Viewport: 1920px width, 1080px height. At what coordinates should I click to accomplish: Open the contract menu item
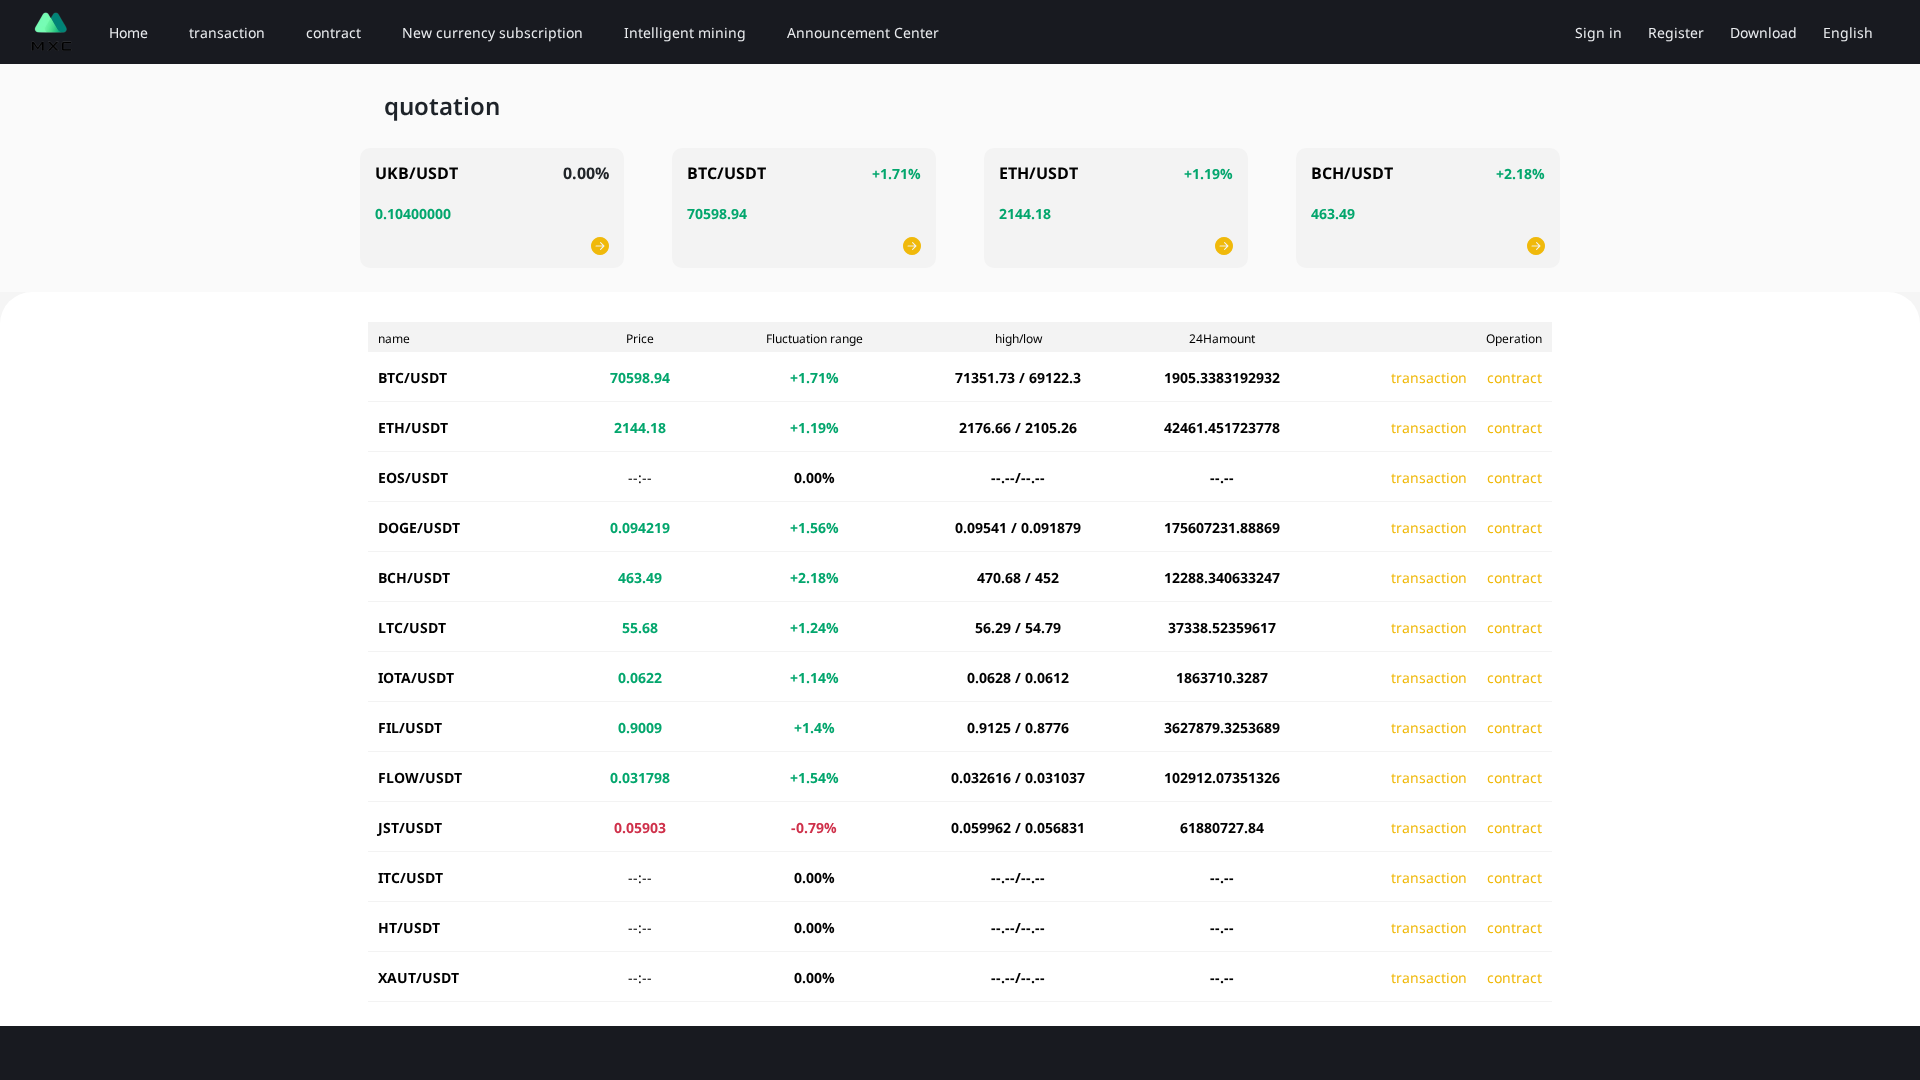(x=333, y=32)
